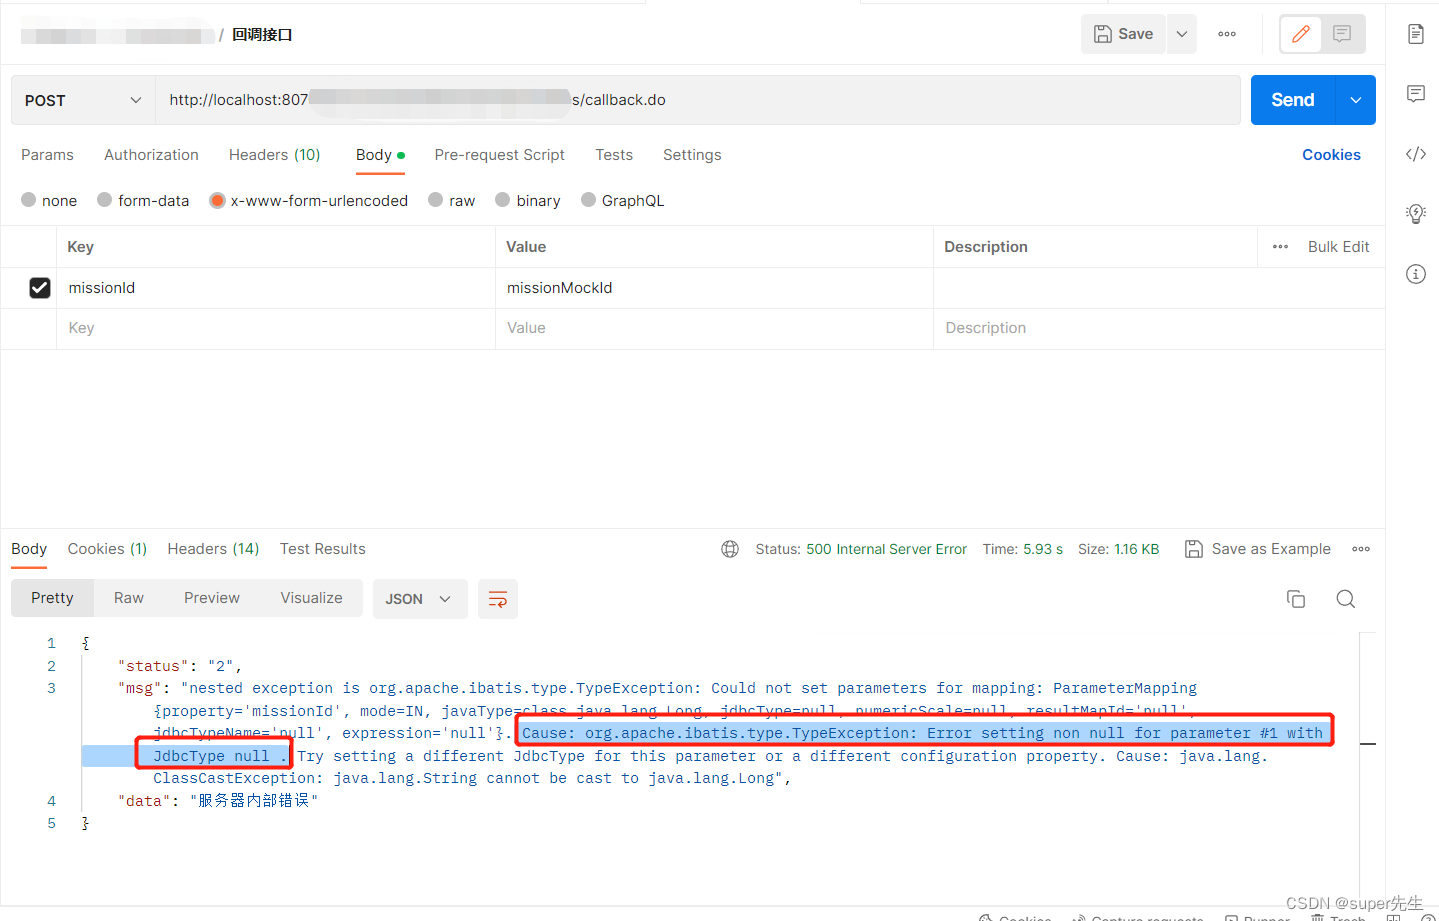Screen dimensions: 1439x921
Task: Open the Headers (10) request tab
Action: 274,155
